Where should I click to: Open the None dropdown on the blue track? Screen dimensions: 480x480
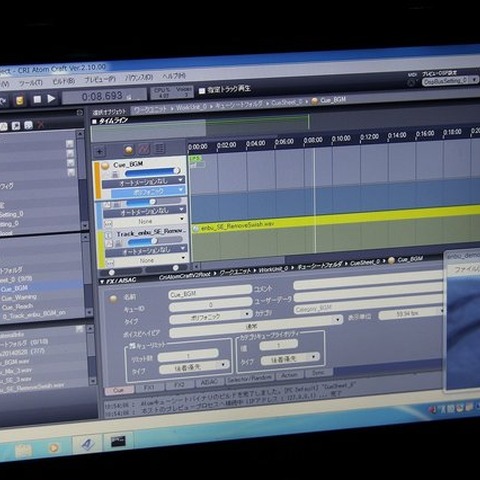(149, 221)
